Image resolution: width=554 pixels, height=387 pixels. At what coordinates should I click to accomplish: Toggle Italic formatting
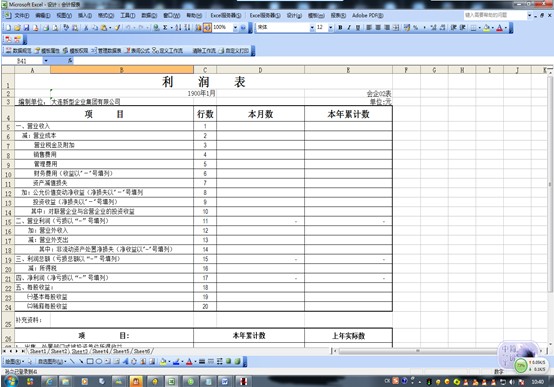[349, 27]
